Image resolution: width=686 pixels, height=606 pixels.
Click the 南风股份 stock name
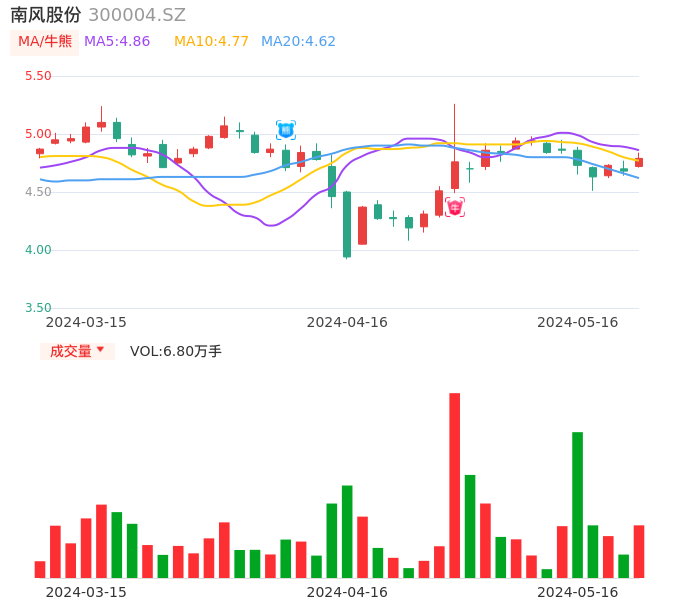pos(46,15)
